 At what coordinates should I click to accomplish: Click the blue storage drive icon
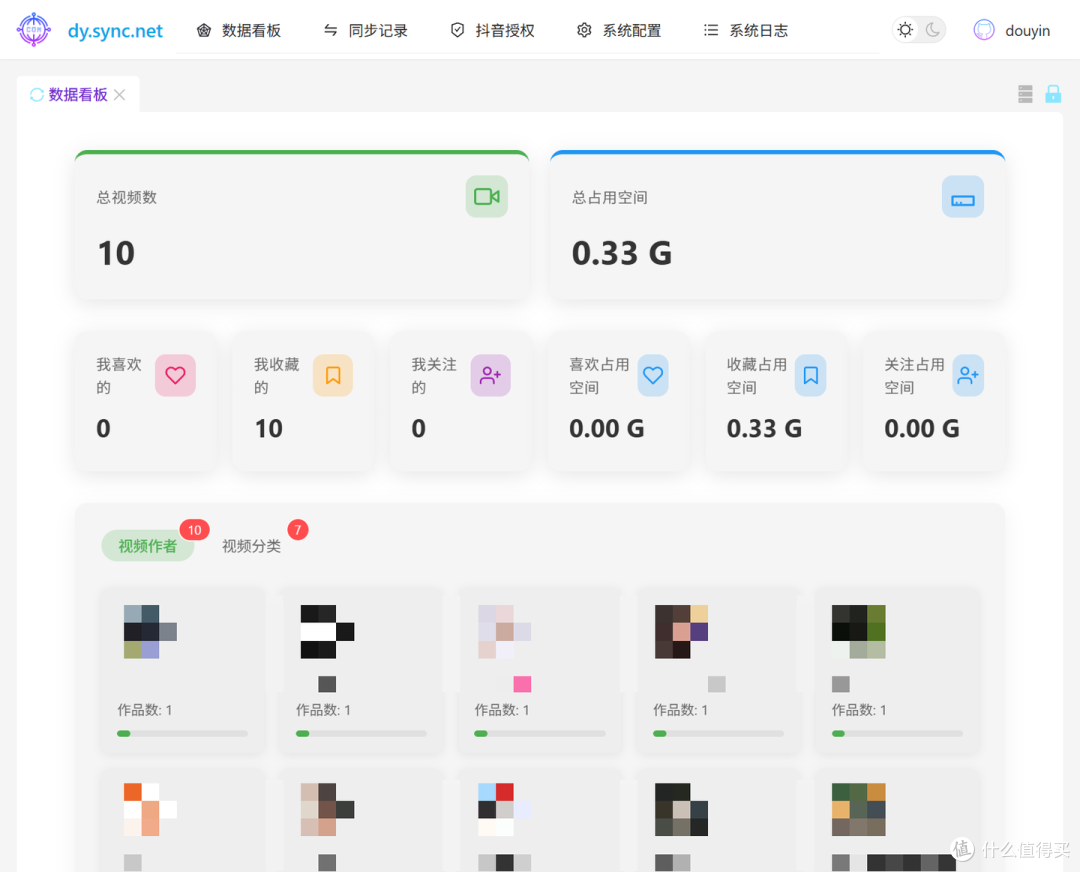[963, 197]
